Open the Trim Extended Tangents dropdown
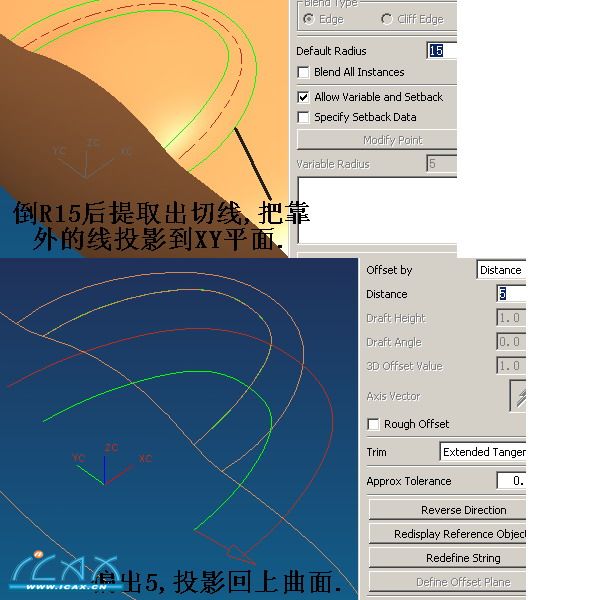The height and width of the screenshot is (600, 600). click(483, 452)
